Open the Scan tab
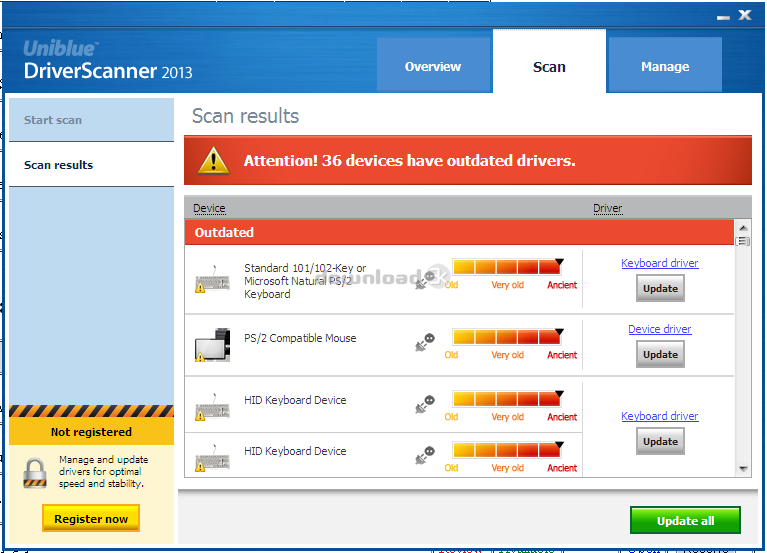 [x=549, y=62]
